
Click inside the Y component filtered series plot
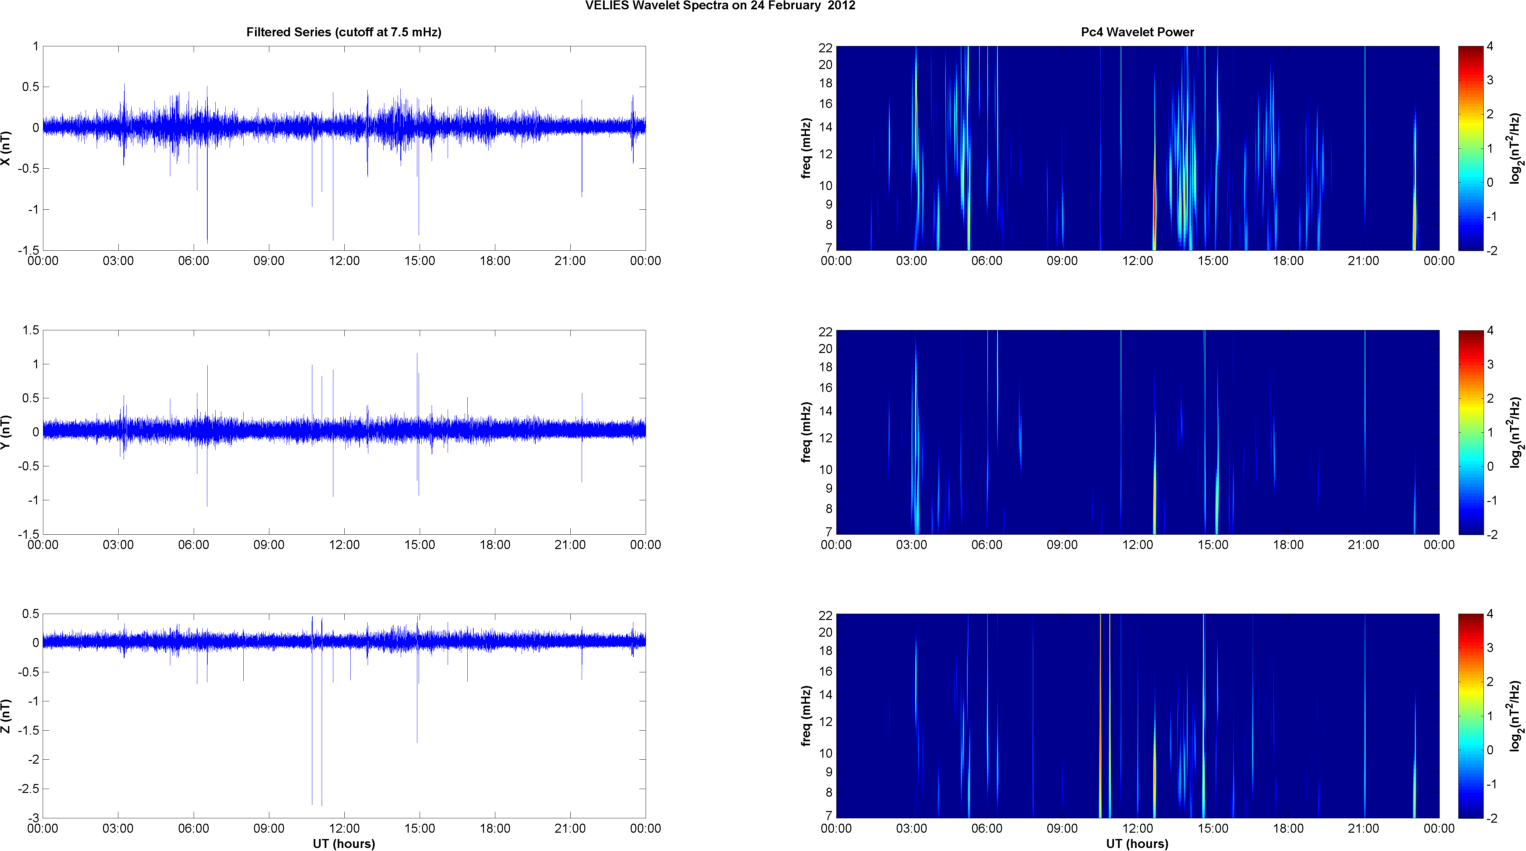(x=344, y=432)
